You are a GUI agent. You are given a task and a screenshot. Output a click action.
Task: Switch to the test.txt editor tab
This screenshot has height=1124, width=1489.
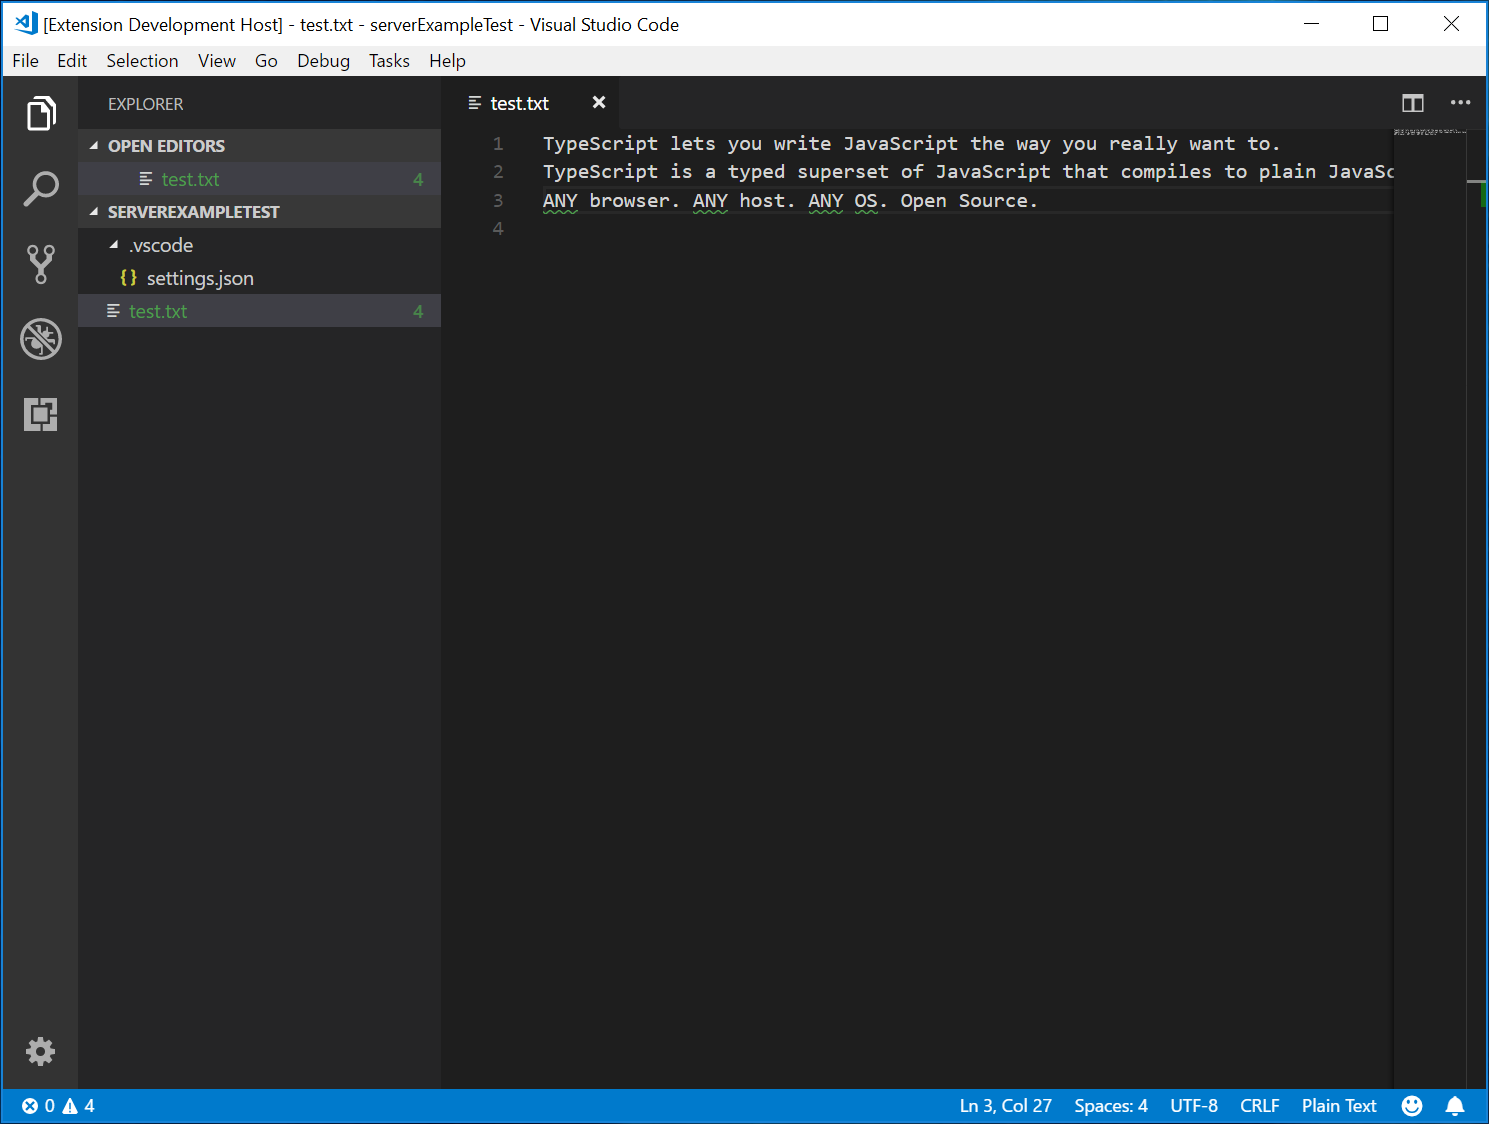click(519, 102)
